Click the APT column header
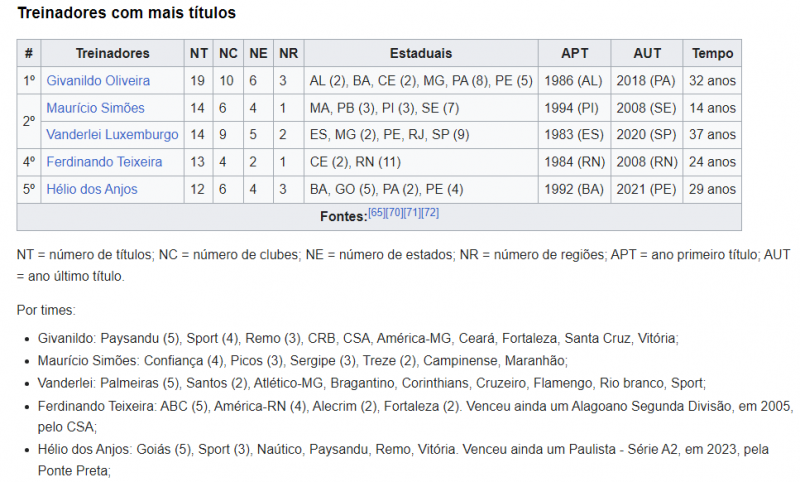The width and height of the screenshot is (800, 482). pyautogui.click(x=575, y=53)
